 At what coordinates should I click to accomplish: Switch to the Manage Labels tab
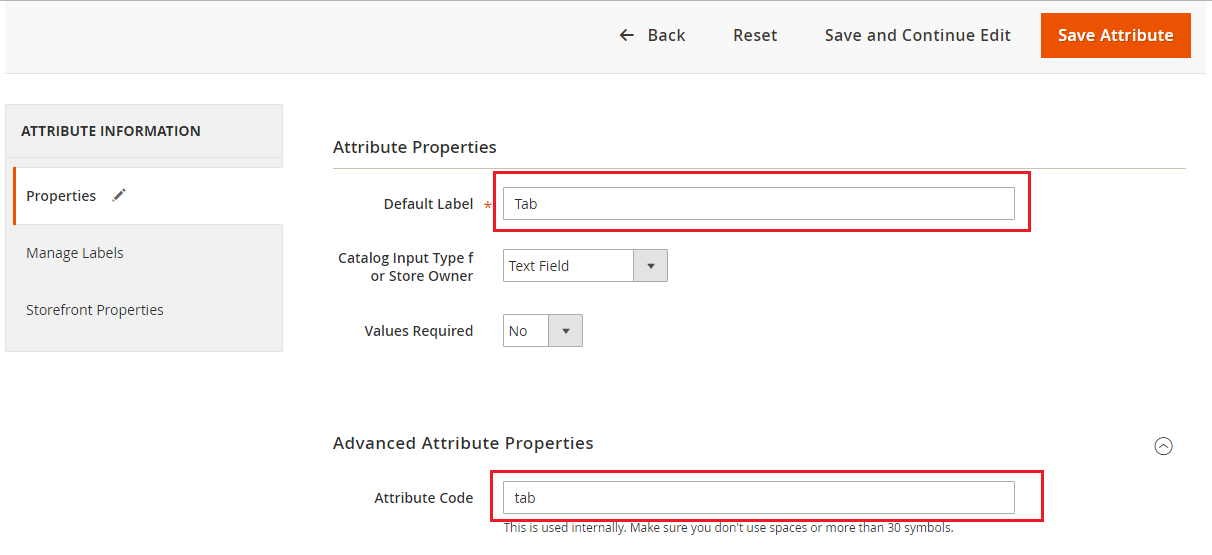75,253
